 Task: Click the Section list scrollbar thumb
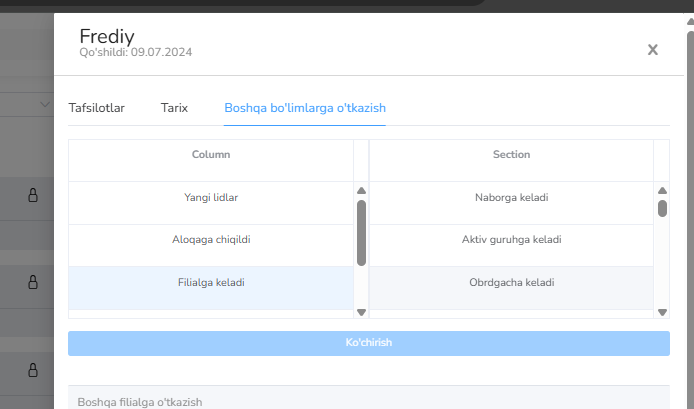pos(662,208)
